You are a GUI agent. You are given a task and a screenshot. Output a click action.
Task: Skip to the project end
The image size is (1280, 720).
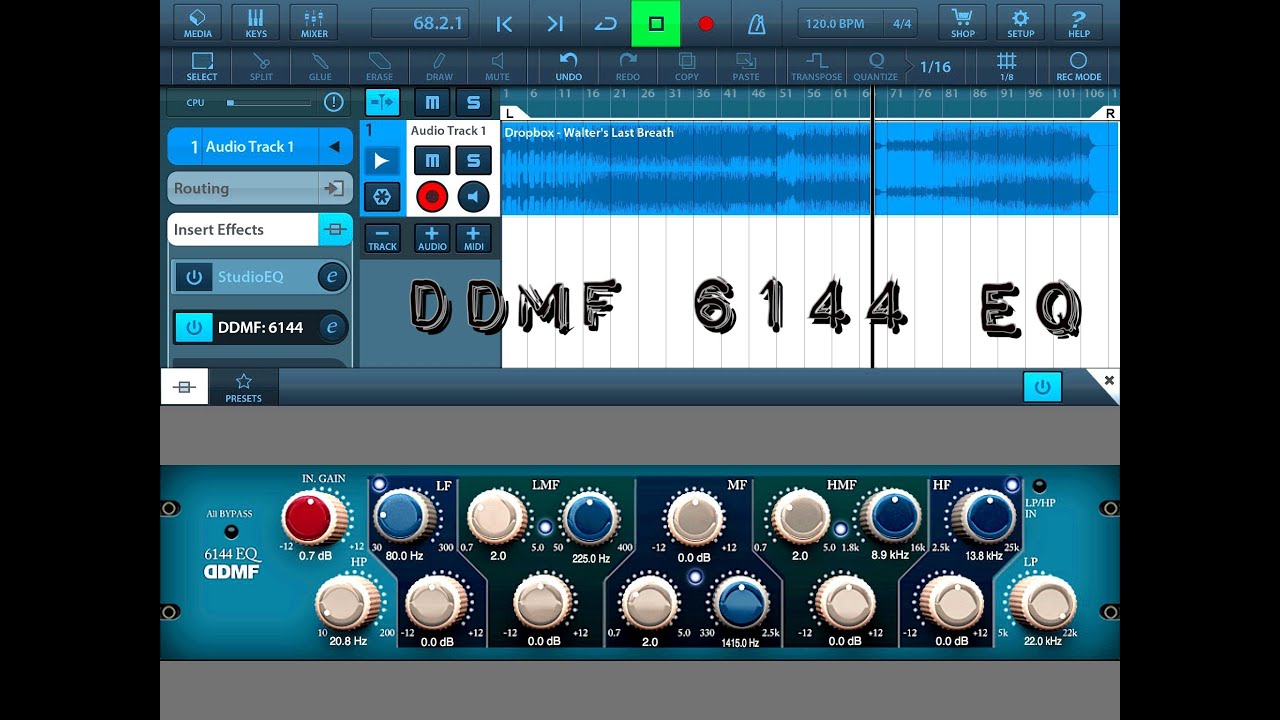(x=555, y=23)
